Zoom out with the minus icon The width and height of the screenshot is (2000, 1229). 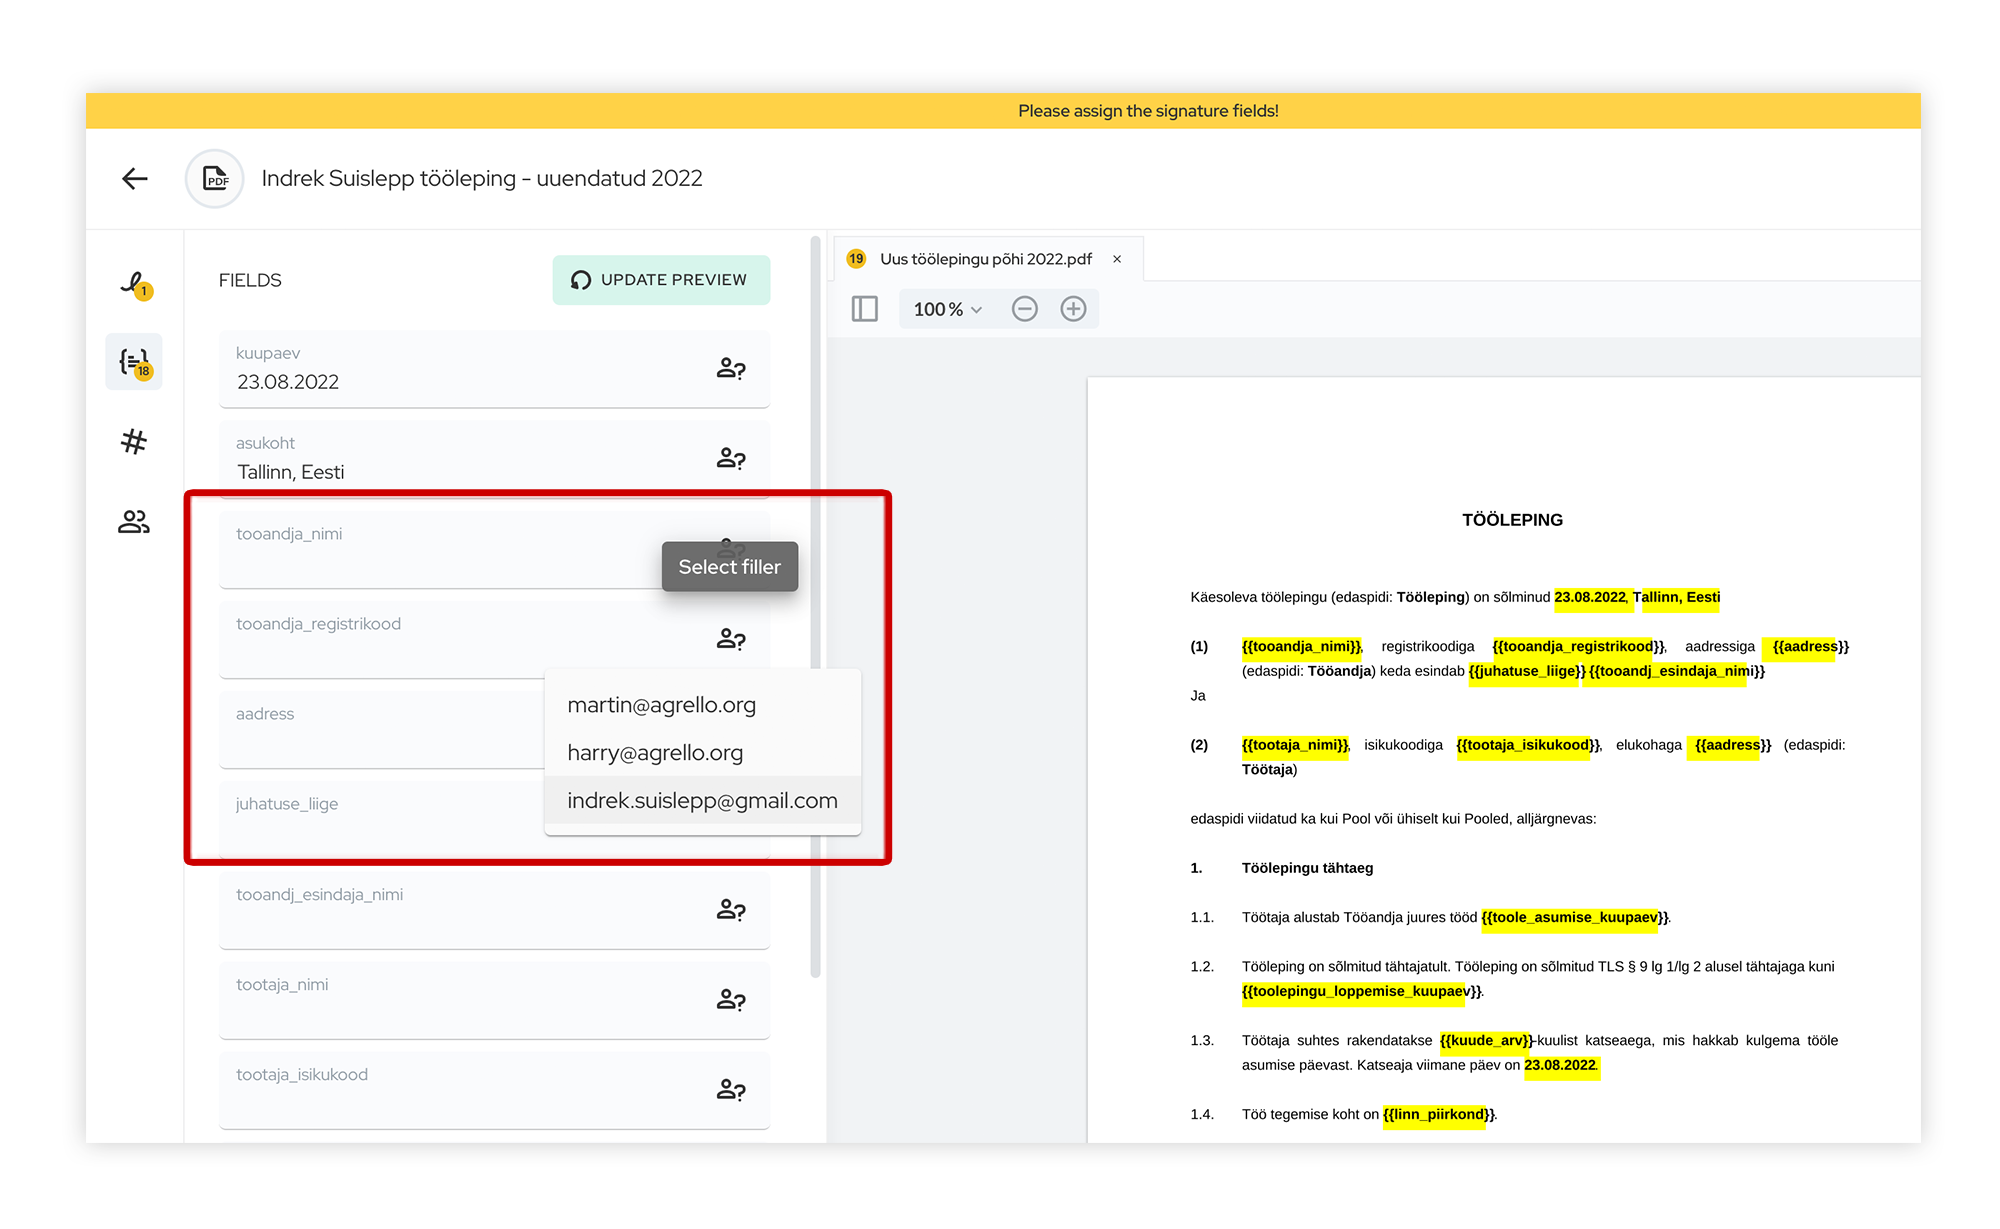(x=1024, y=309)
